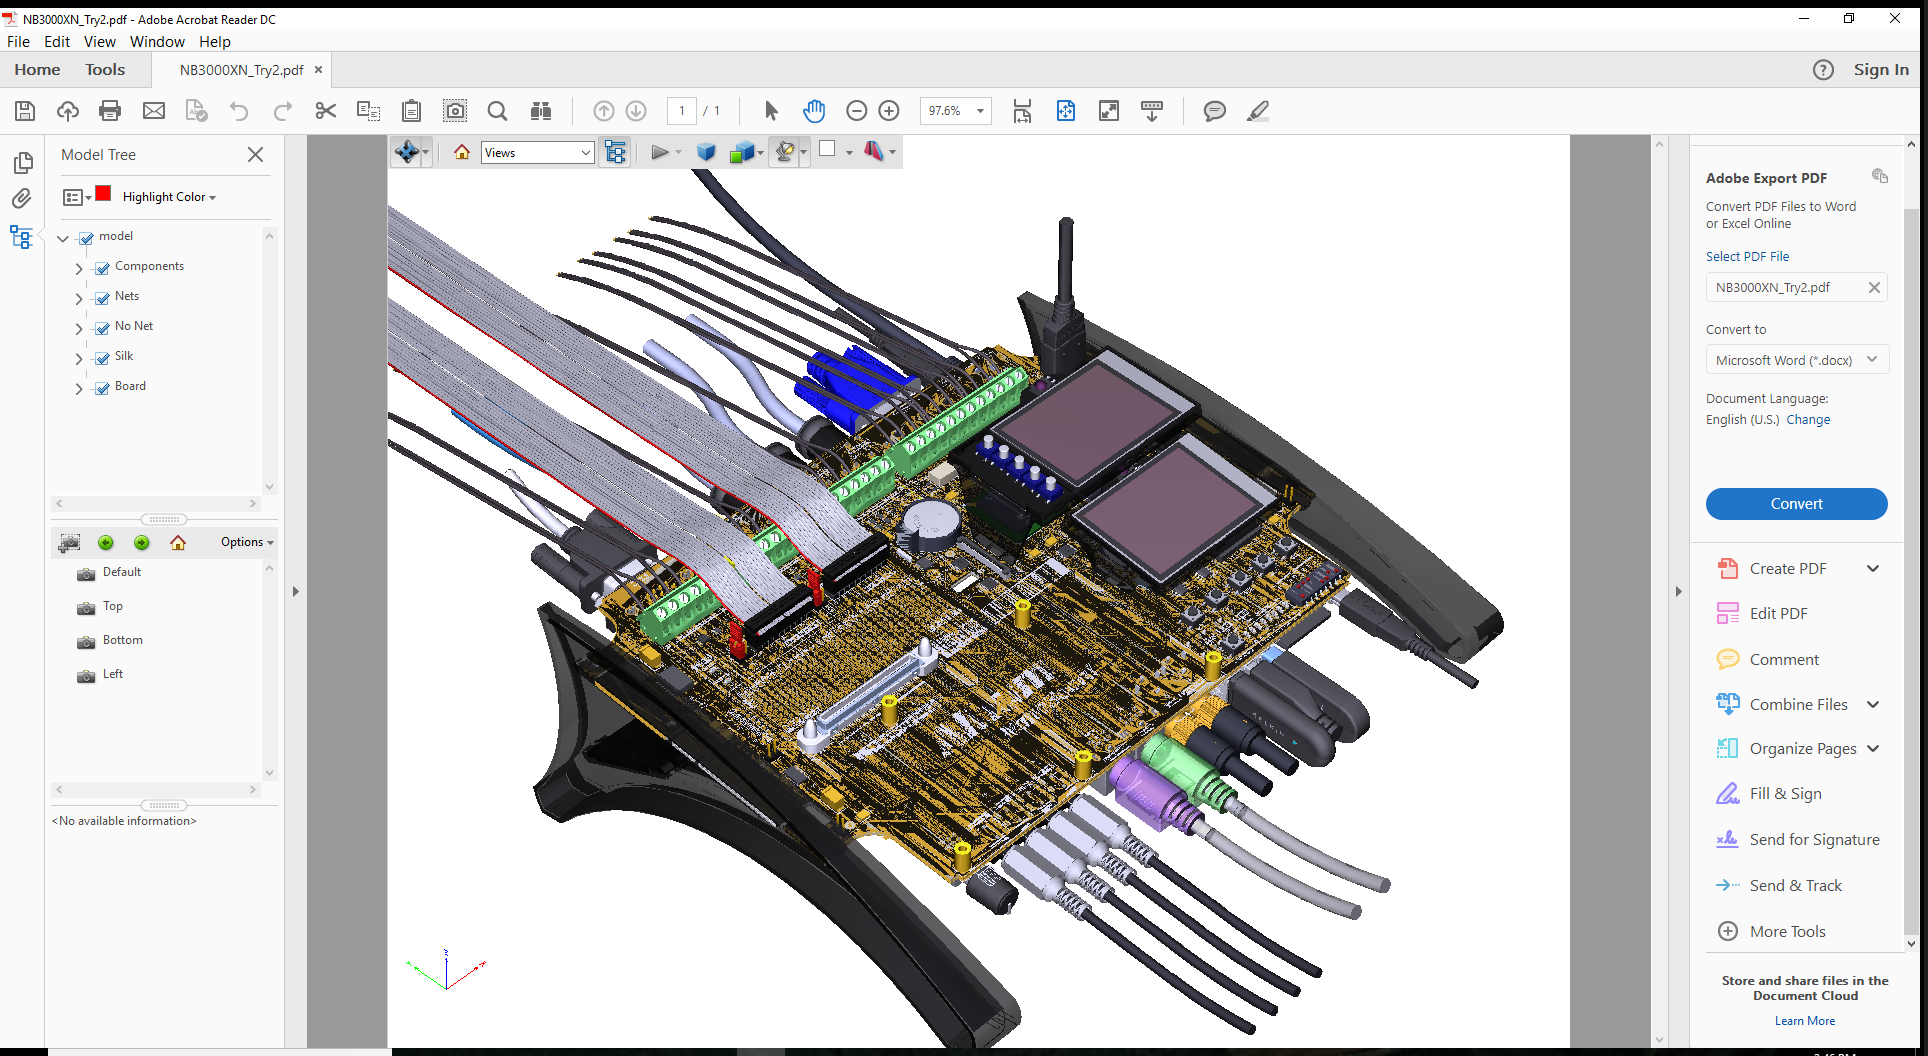The height and width of the screenshot is (1056, 1928).
Task: Uncheck the Nets visibility checkbox
Action: 102,298
